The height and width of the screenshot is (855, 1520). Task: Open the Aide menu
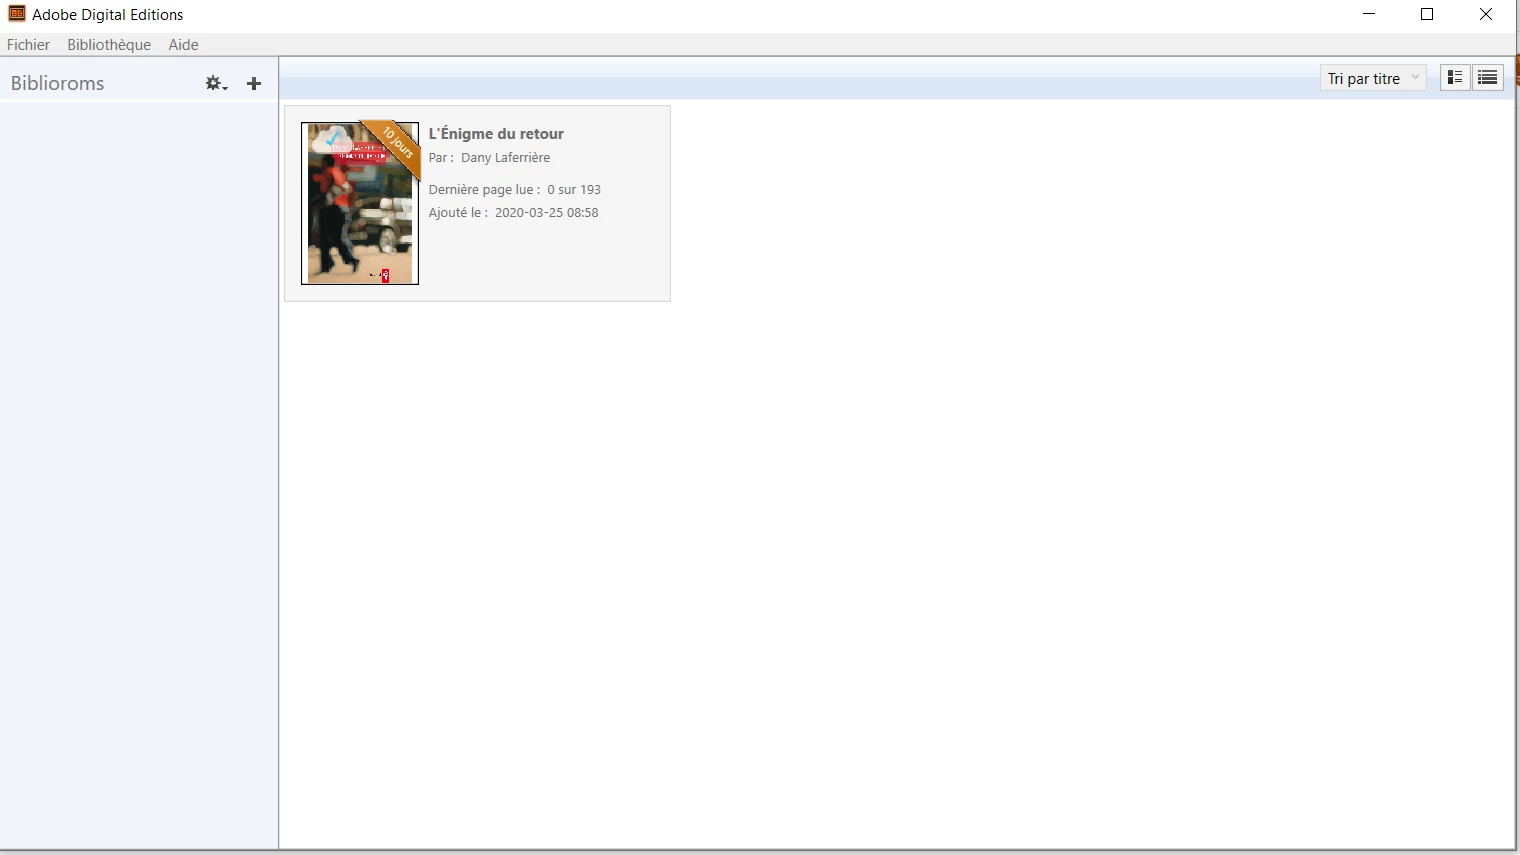(x=183, y=45)
